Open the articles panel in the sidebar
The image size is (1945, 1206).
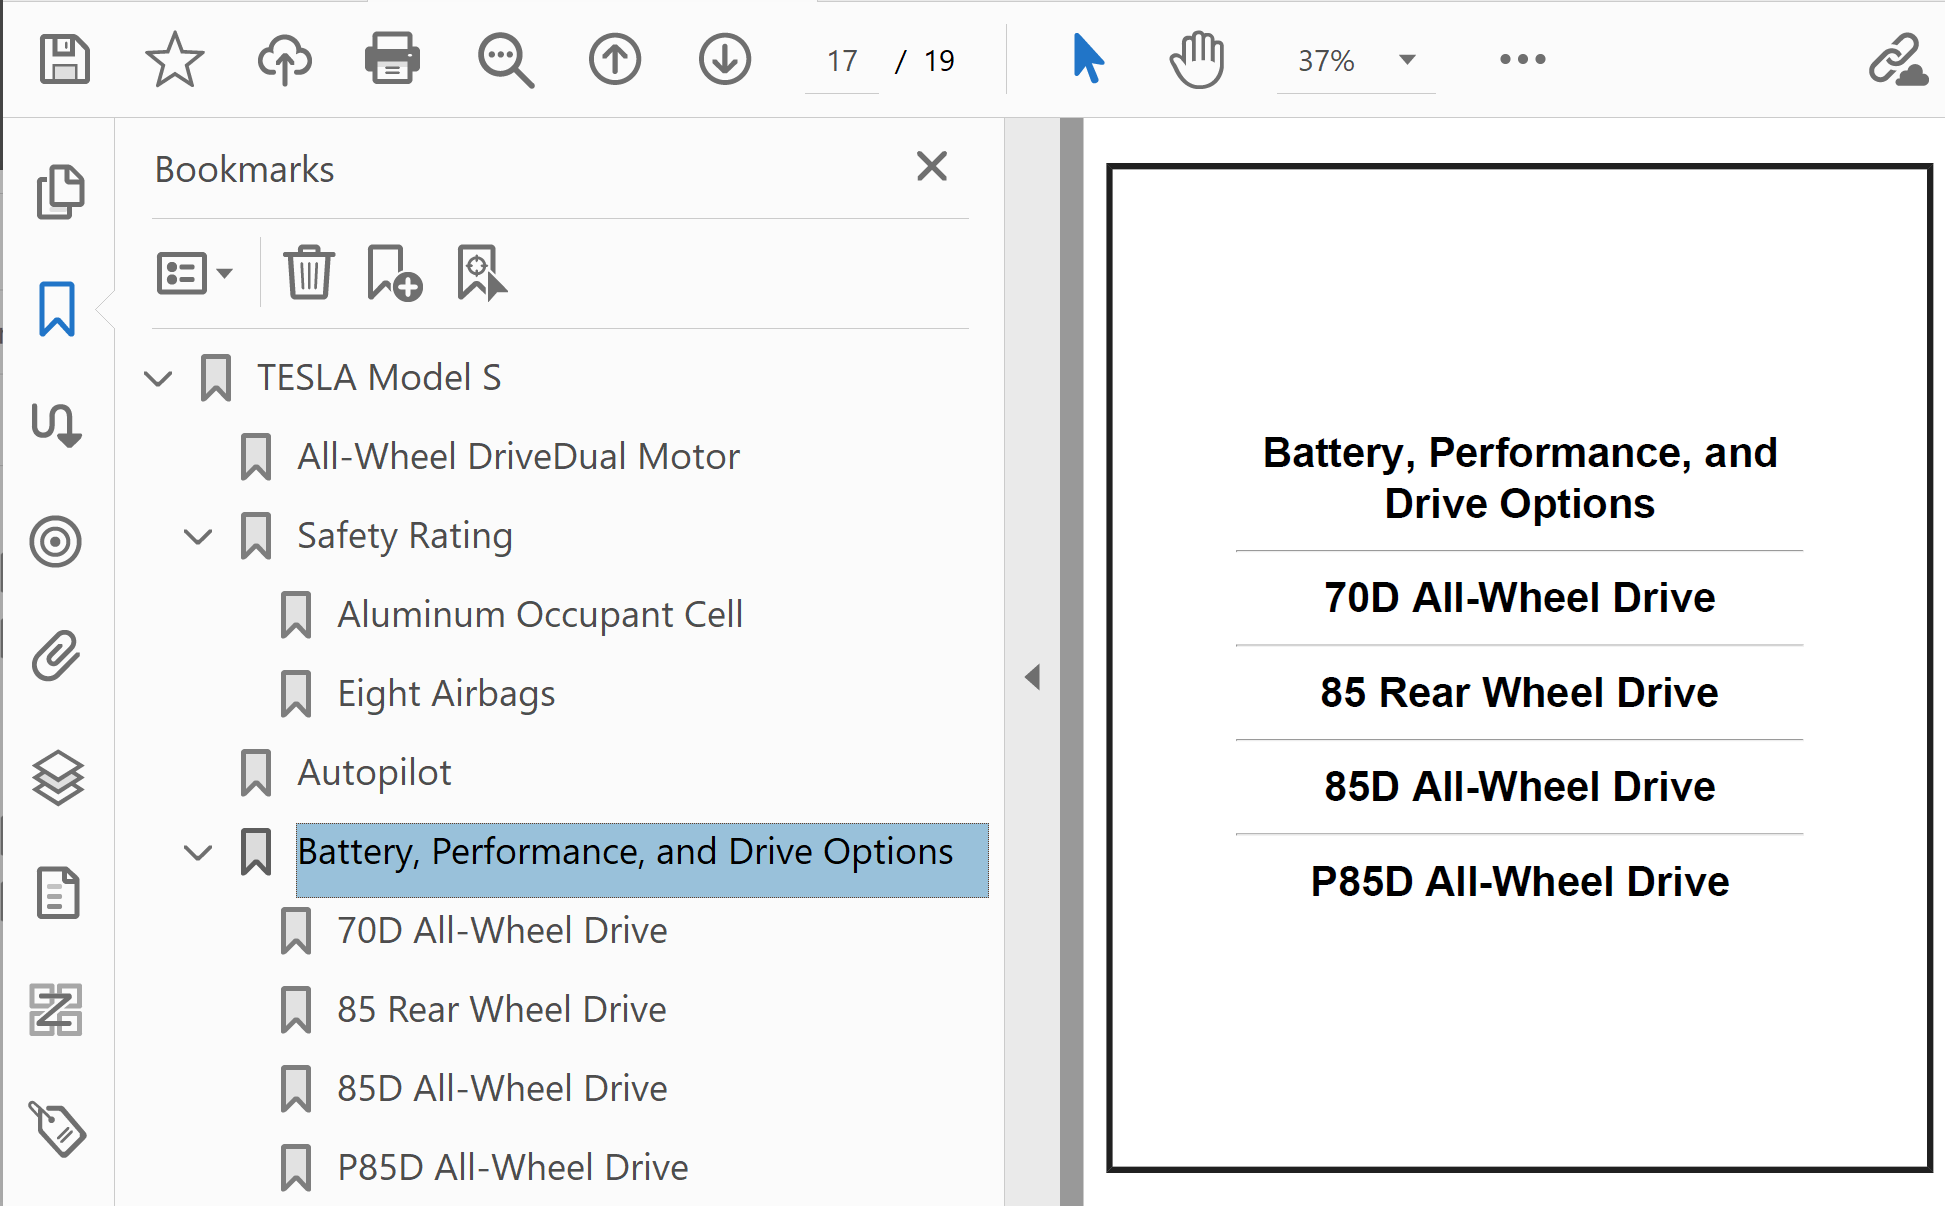[56, 425]
